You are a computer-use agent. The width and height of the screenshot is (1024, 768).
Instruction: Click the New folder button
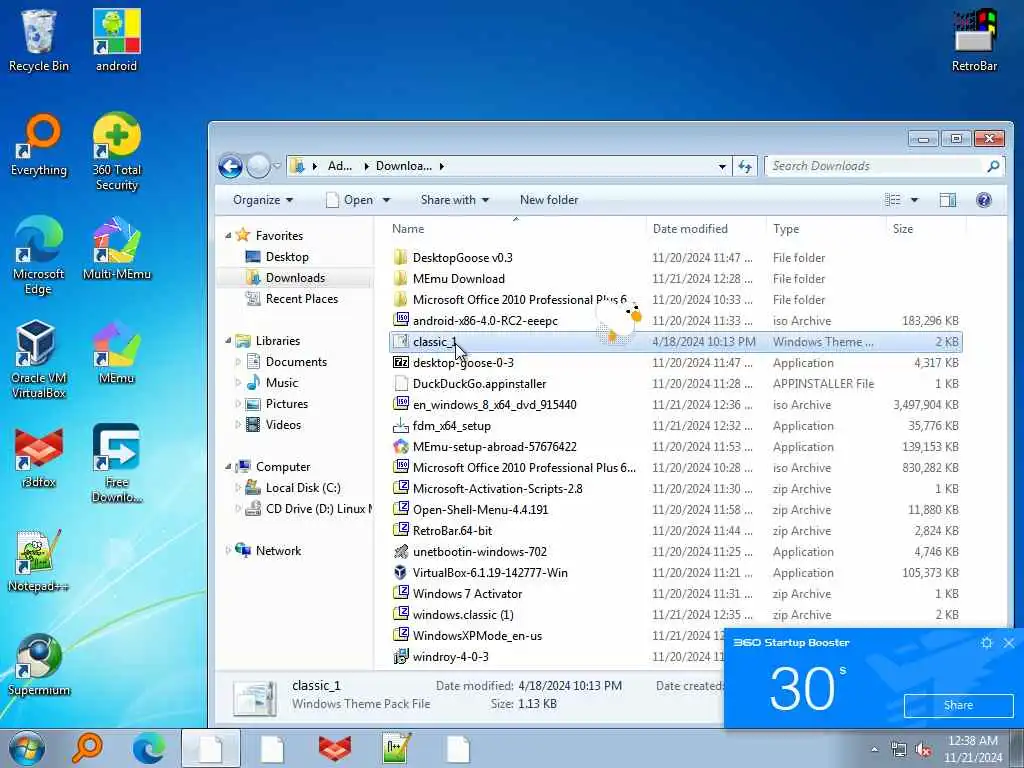(549, 200)
